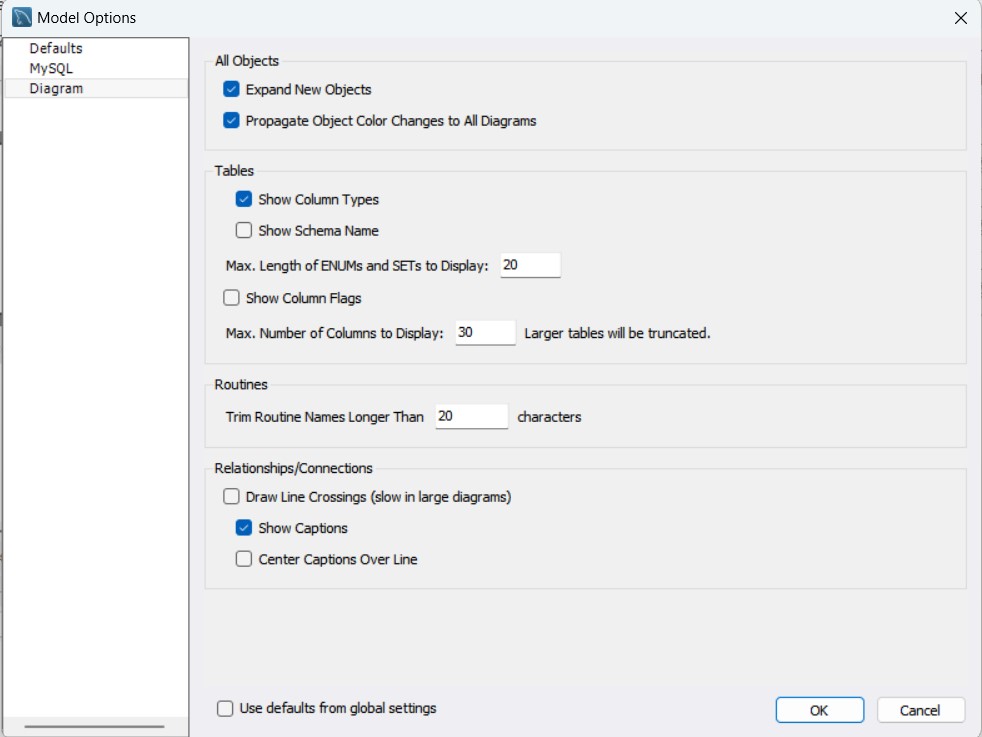Click the horizontal scrollbar under the options list
The image size is (982, 737).
[x=95, y=726]
